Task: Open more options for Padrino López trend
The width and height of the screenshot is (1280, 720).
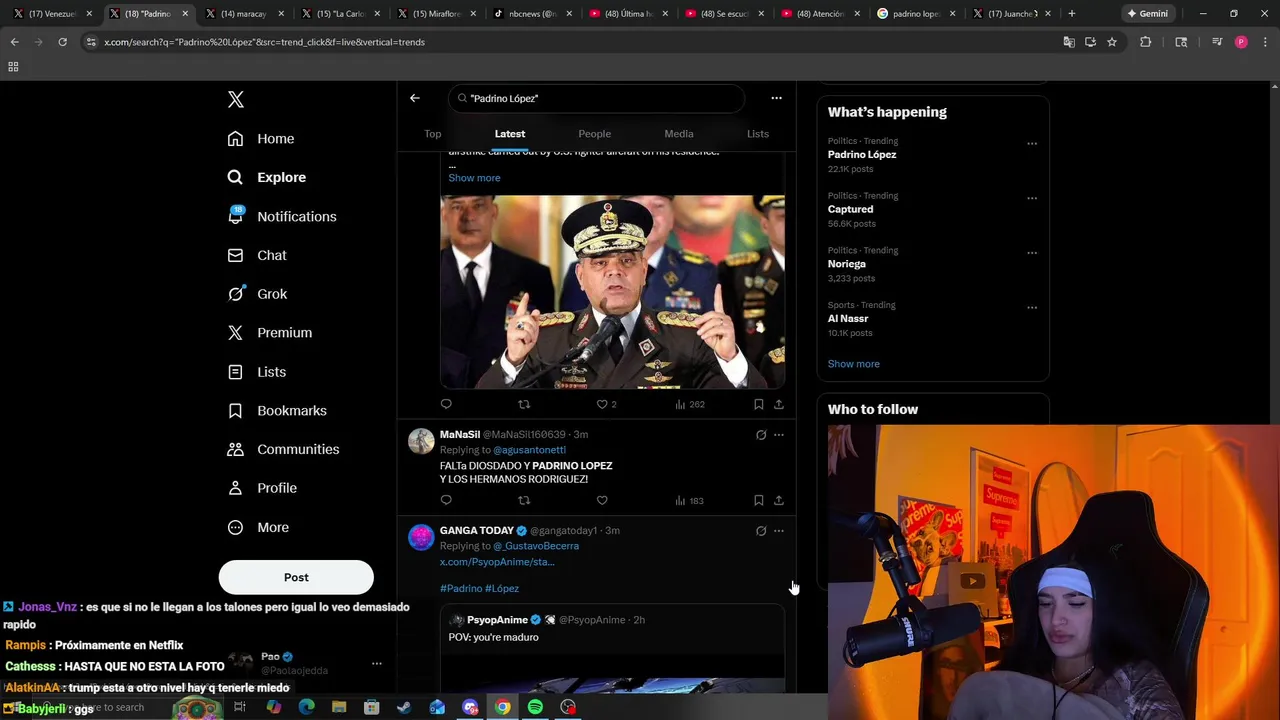Action: click(1032, 143)
